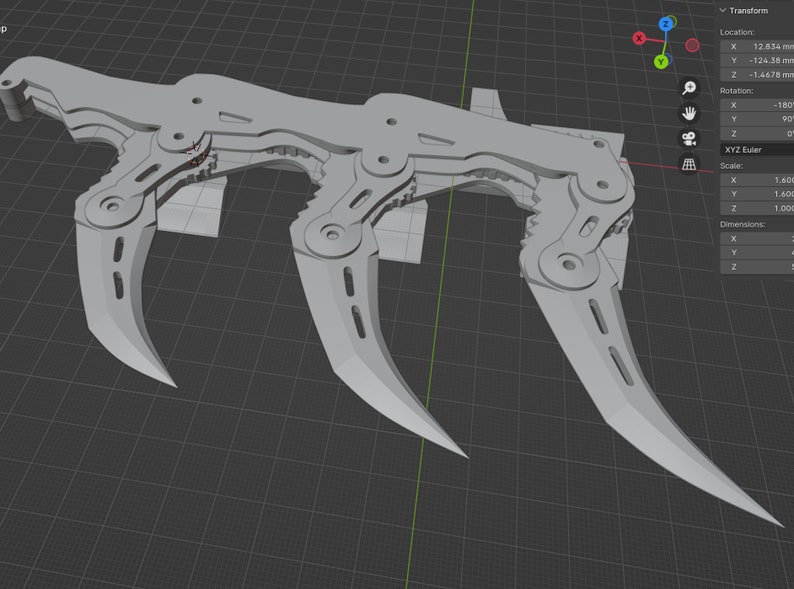Activate the pan view hand icon
794x589 pixels.
pos(689,113)
